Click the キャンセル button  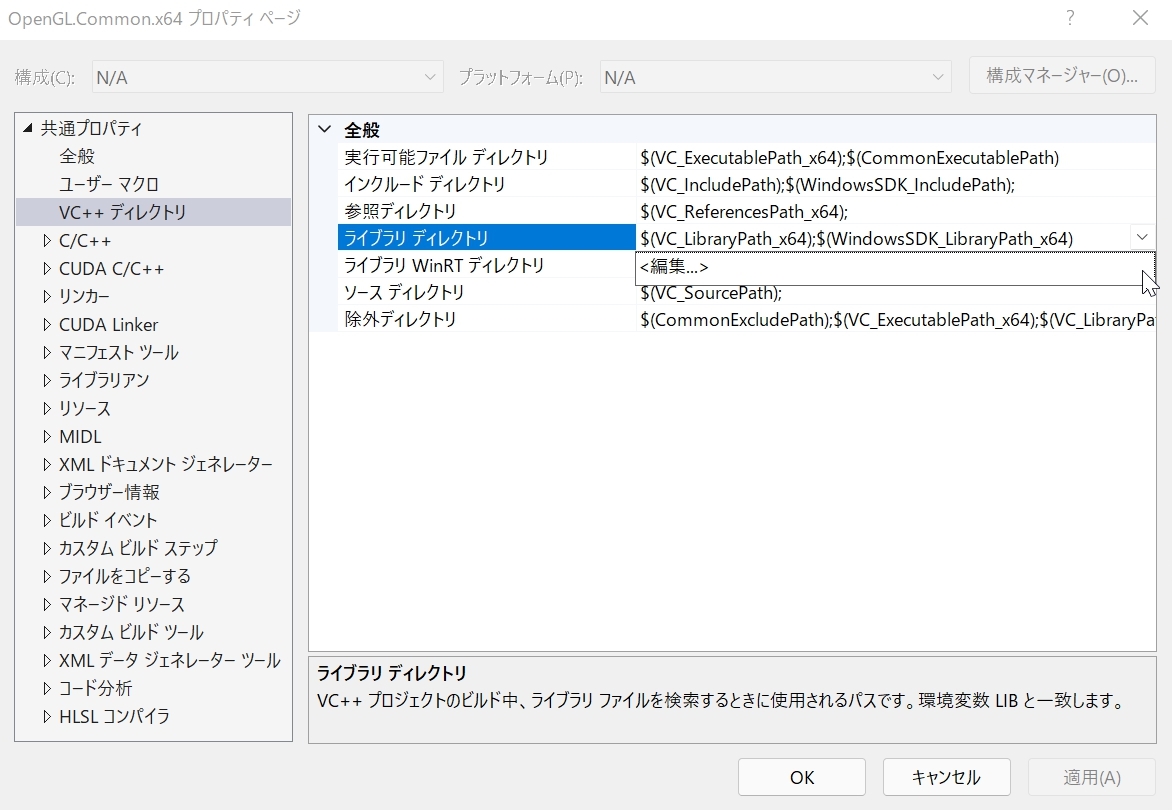[x=946, y=777]
